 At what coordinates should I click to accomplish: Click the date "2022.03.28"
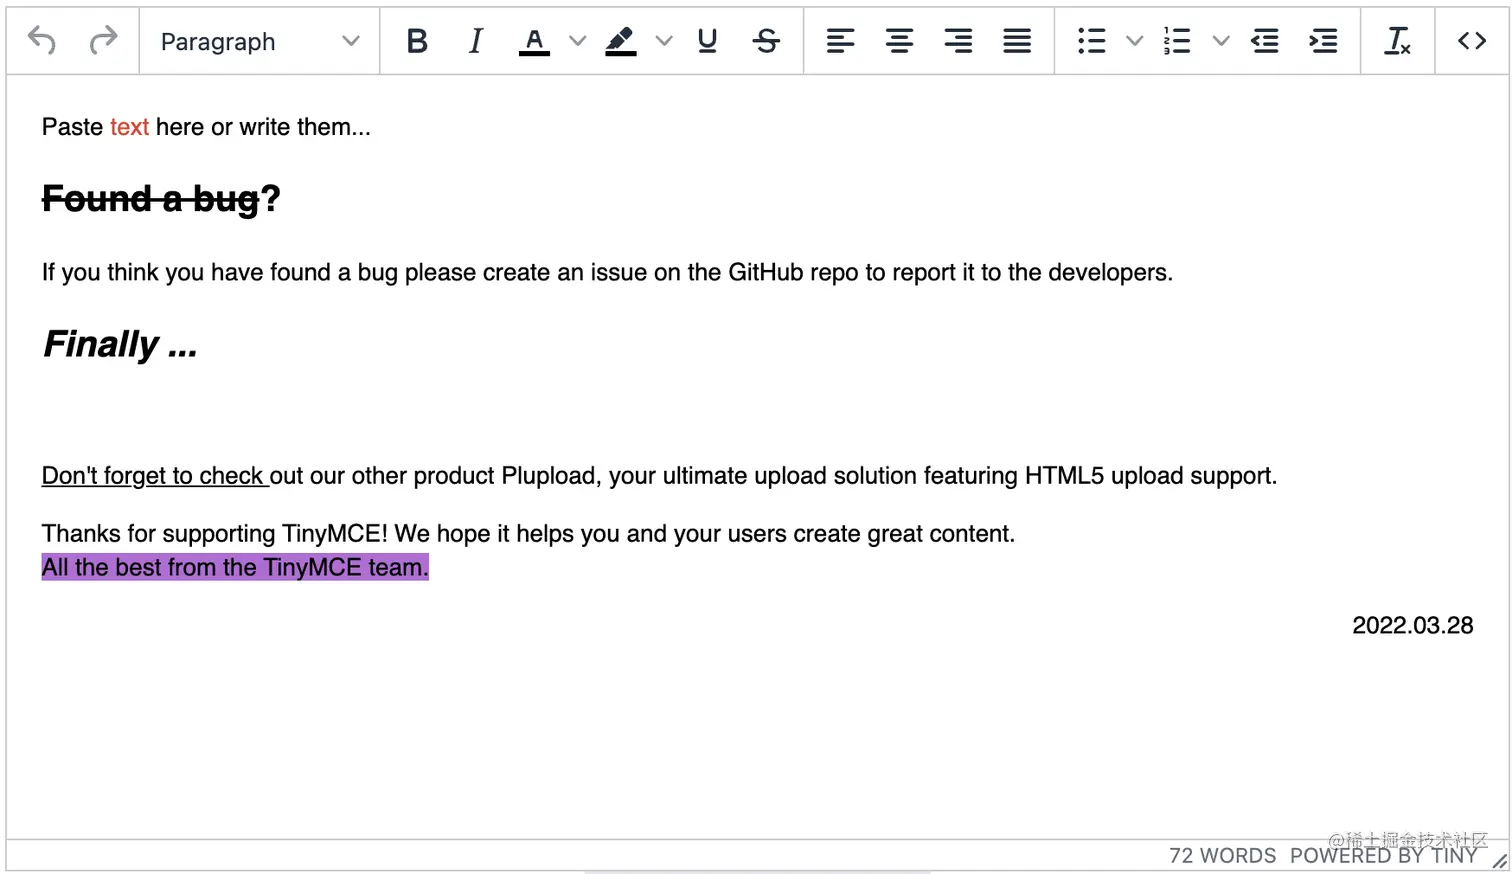(1412, 625)
